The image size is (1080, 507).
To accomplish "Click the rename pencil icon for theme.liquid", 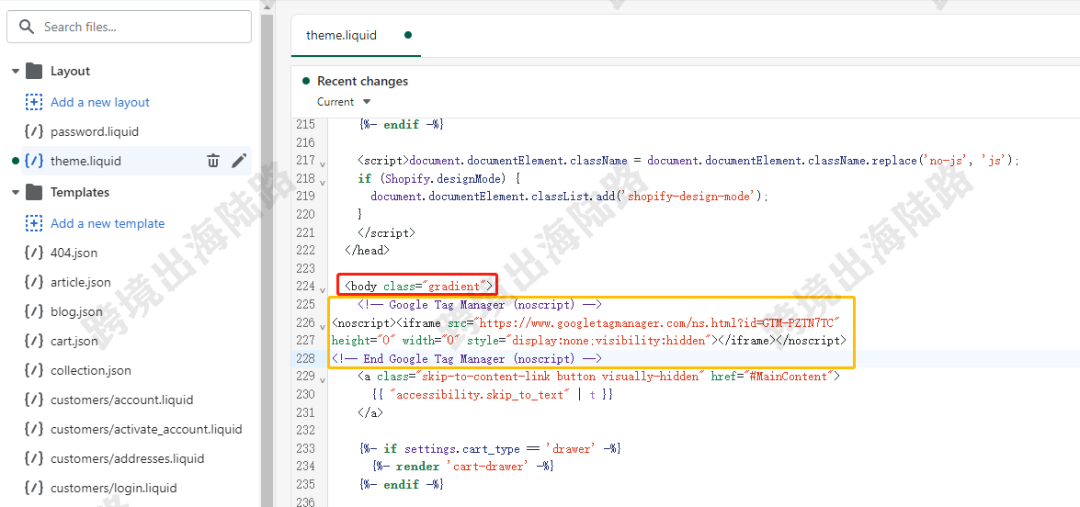I will (239, 161).
